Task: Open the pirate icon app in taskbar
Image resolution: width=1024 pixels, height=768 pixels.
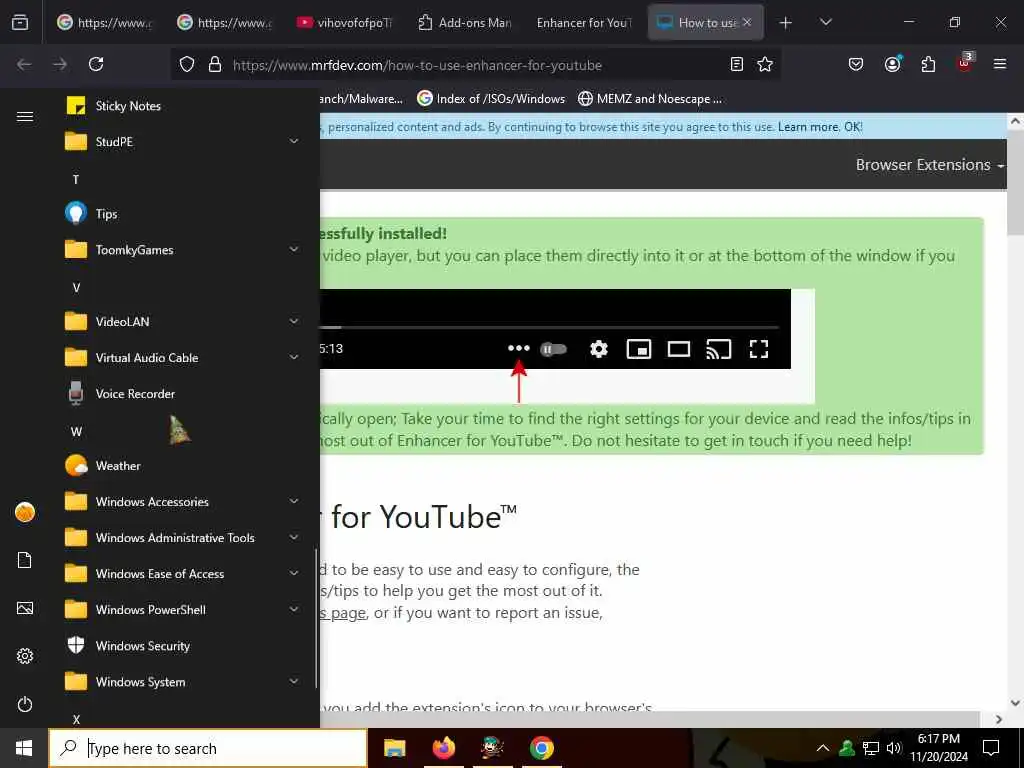Action: tap(492, 748)
